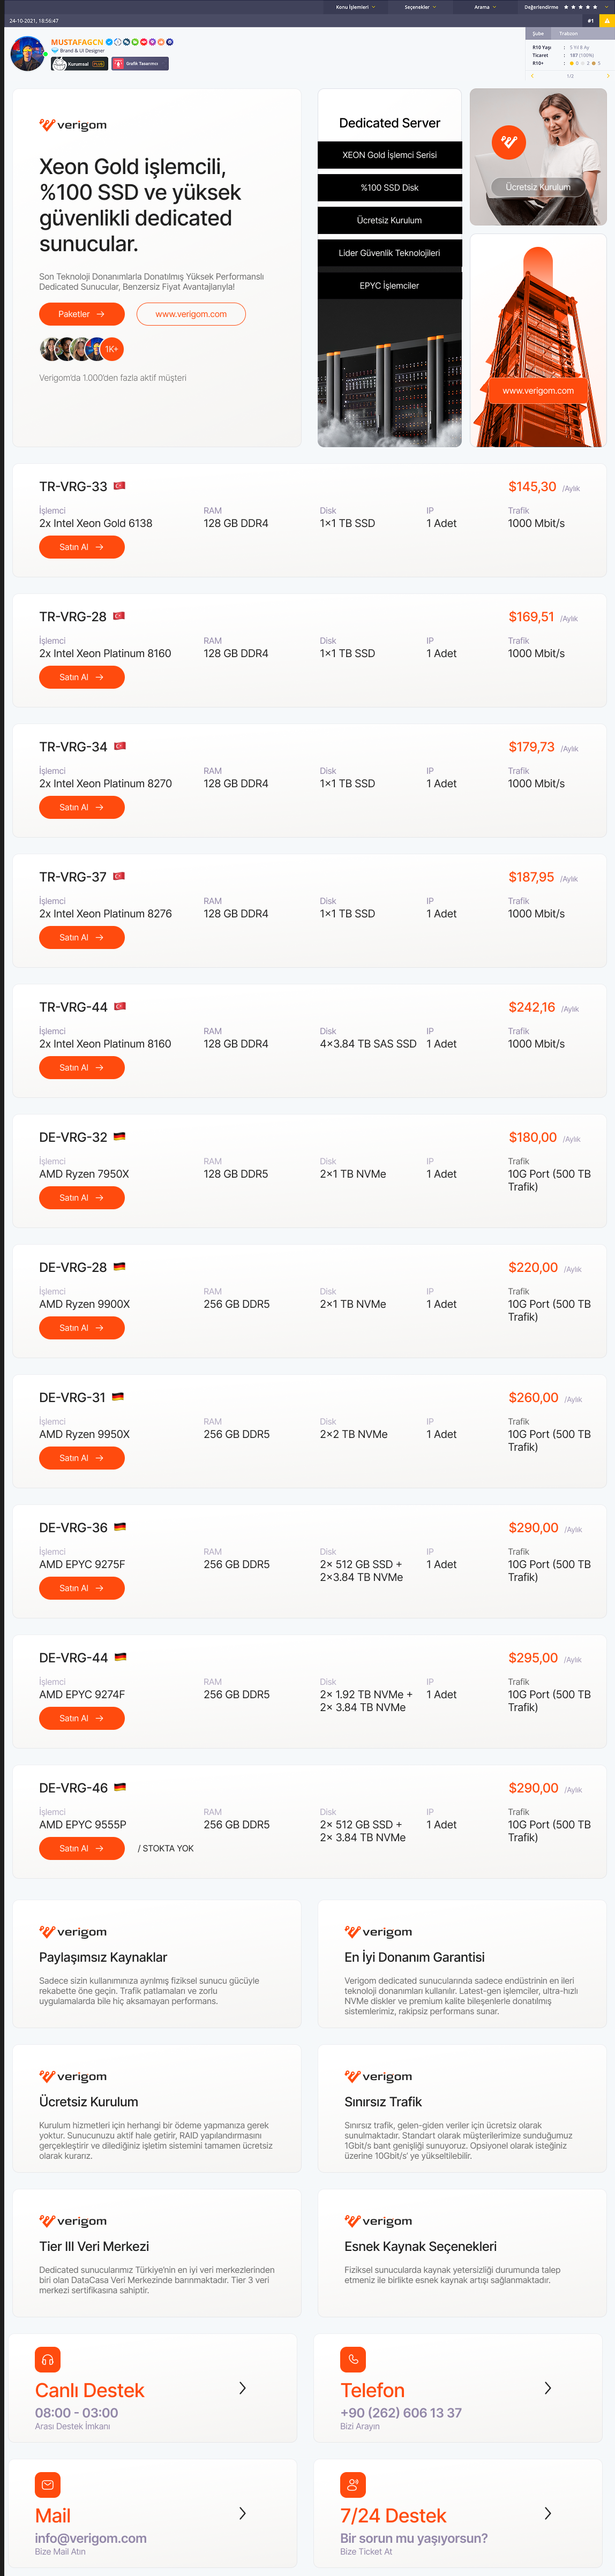Click the MUSTAFAGCN profile avatar

(x=27, y=54)
